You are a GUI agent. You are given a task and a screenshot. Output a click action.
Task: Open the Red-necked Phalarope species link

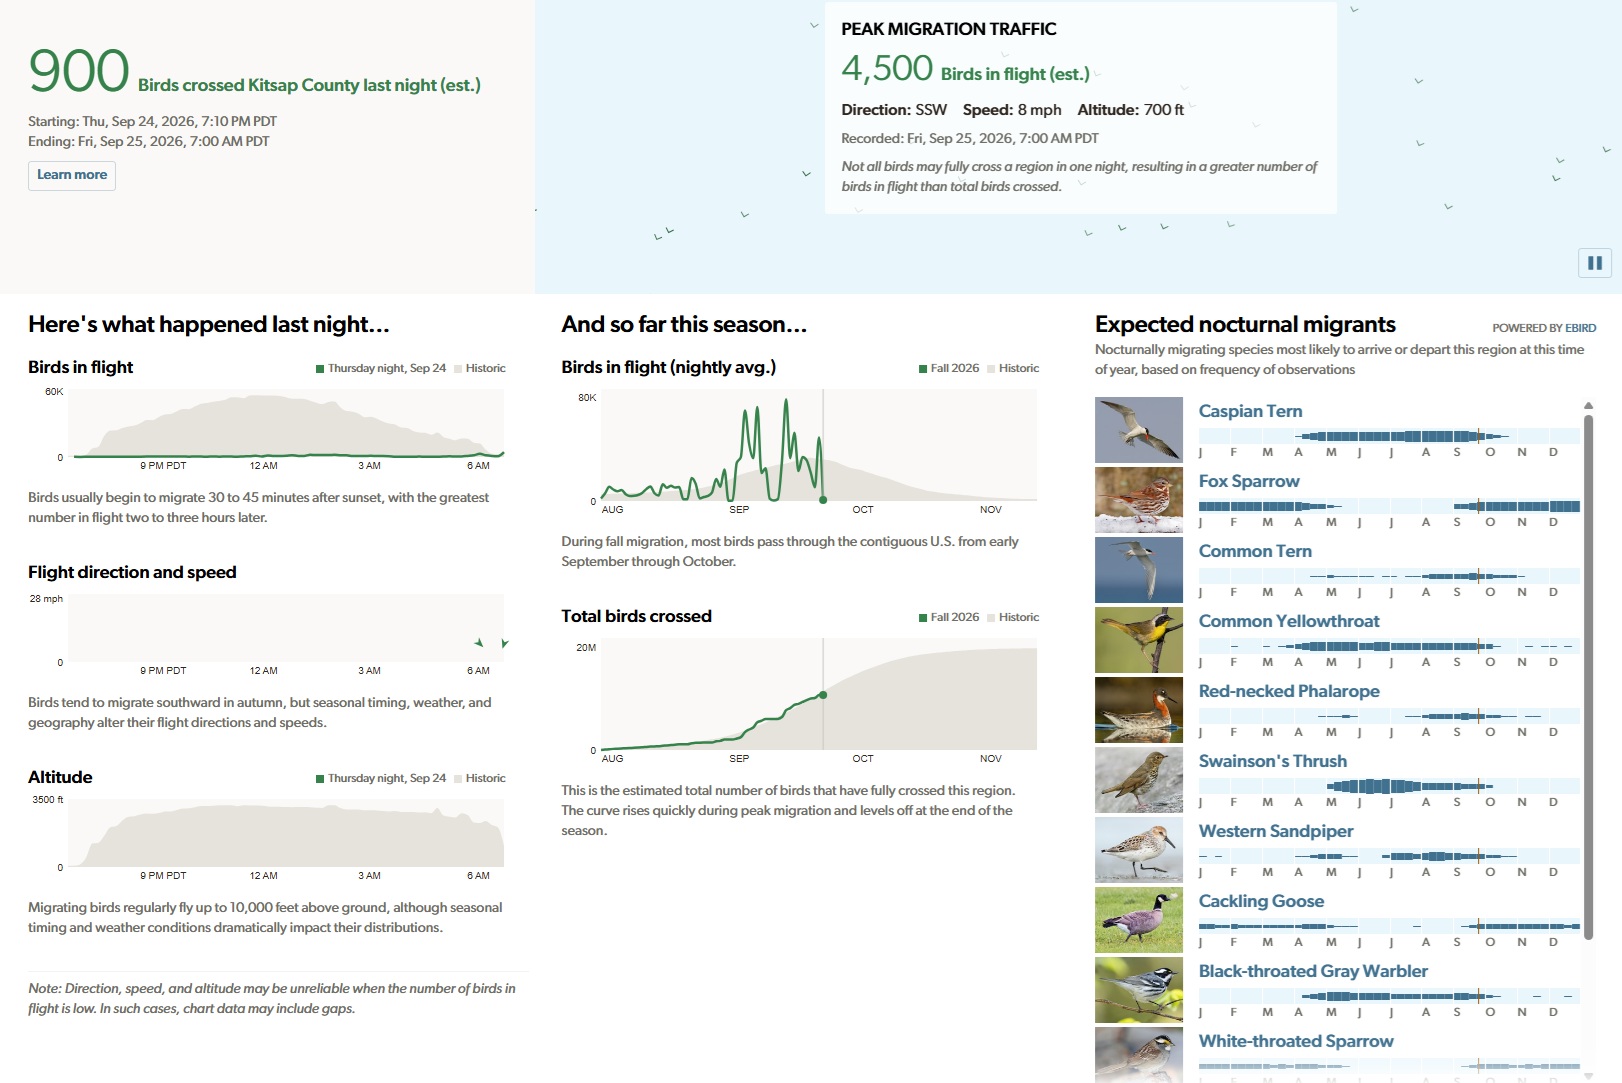pyautogui.click(x=1289, y=691)
